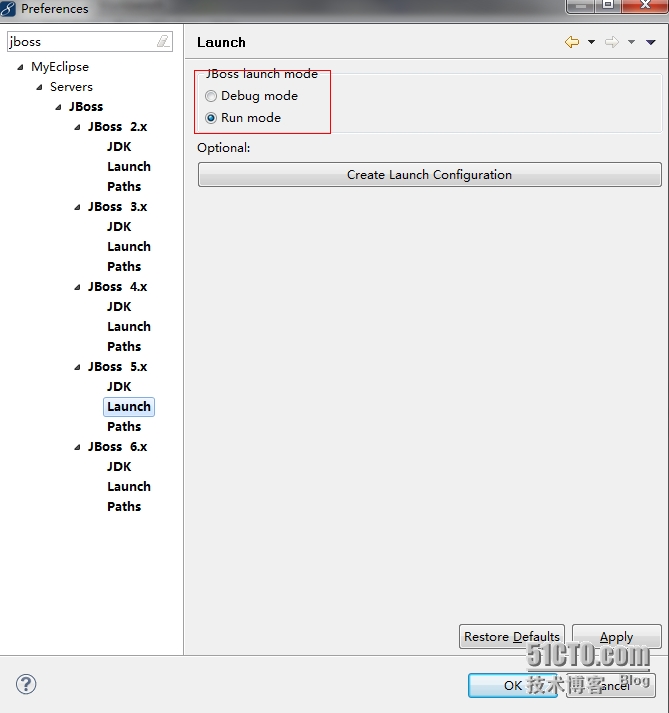Open the help question mark icon
669x713 pixels.
(x=26, y=684)
